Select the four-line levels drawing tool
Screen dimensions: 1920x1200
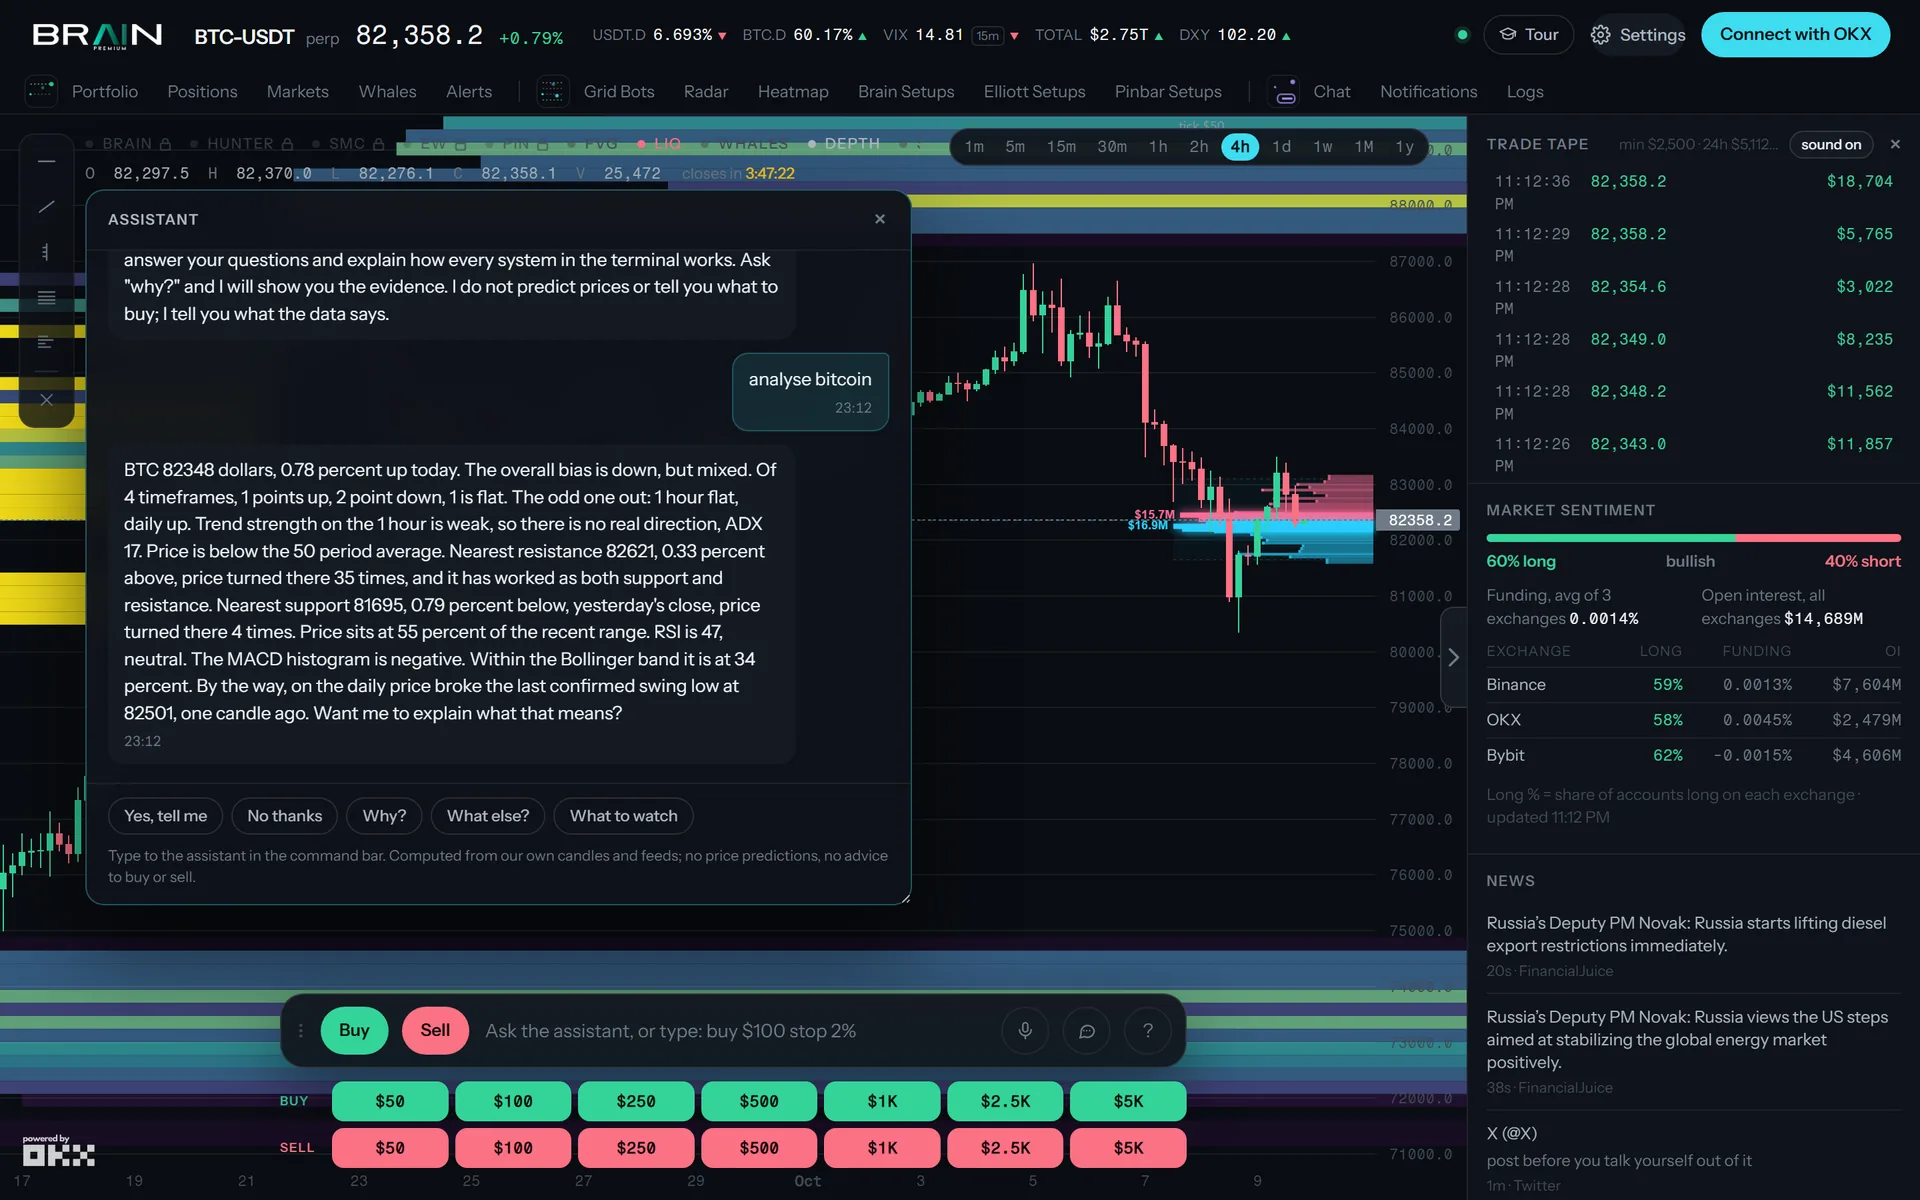(46, 298)
